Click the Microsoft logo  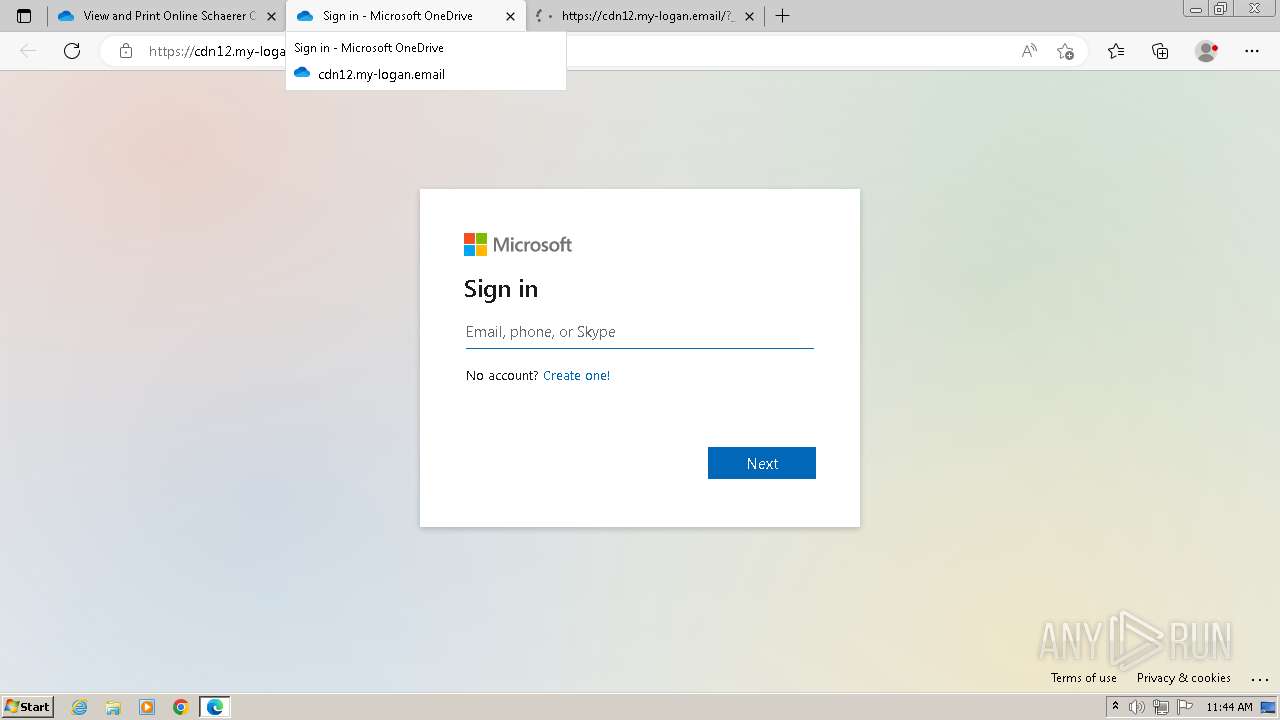pos(518,245)
